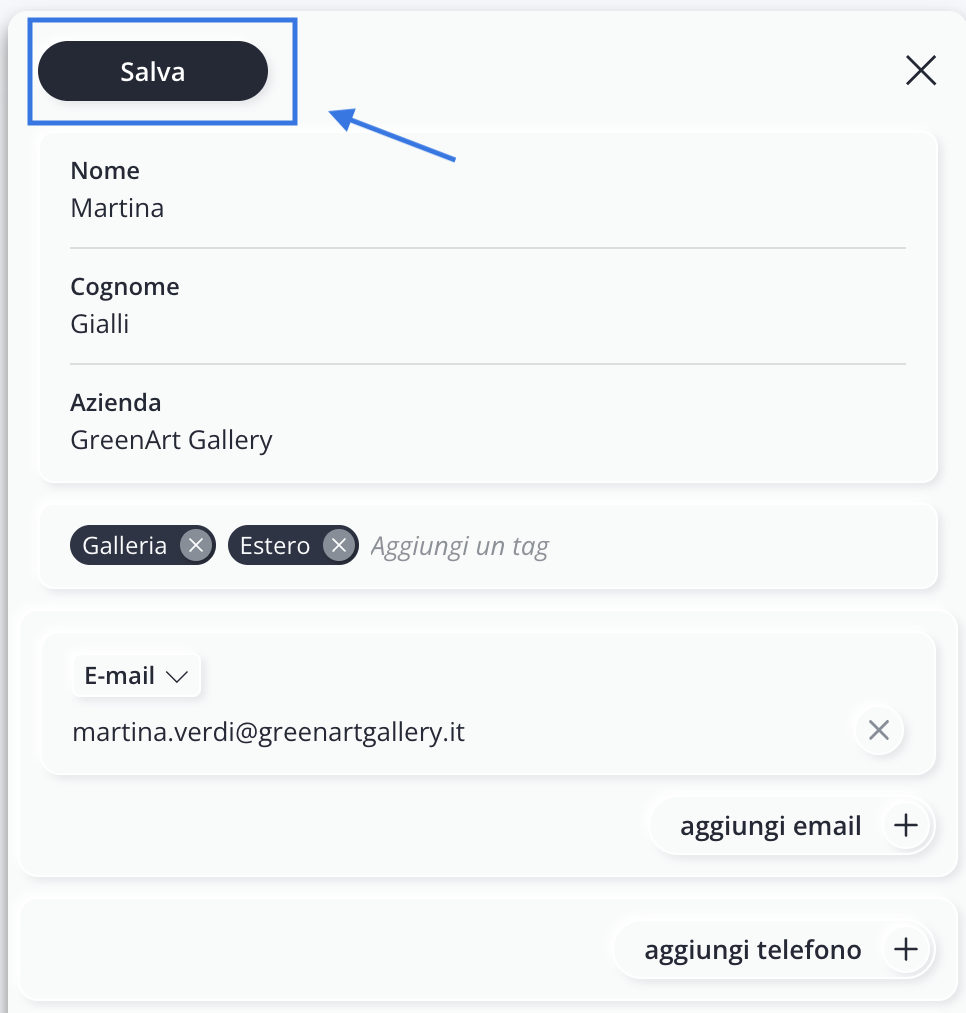The width and height of the screenshot is (966, 1013).
Task: Click the Nome field label
Action: 105,171
